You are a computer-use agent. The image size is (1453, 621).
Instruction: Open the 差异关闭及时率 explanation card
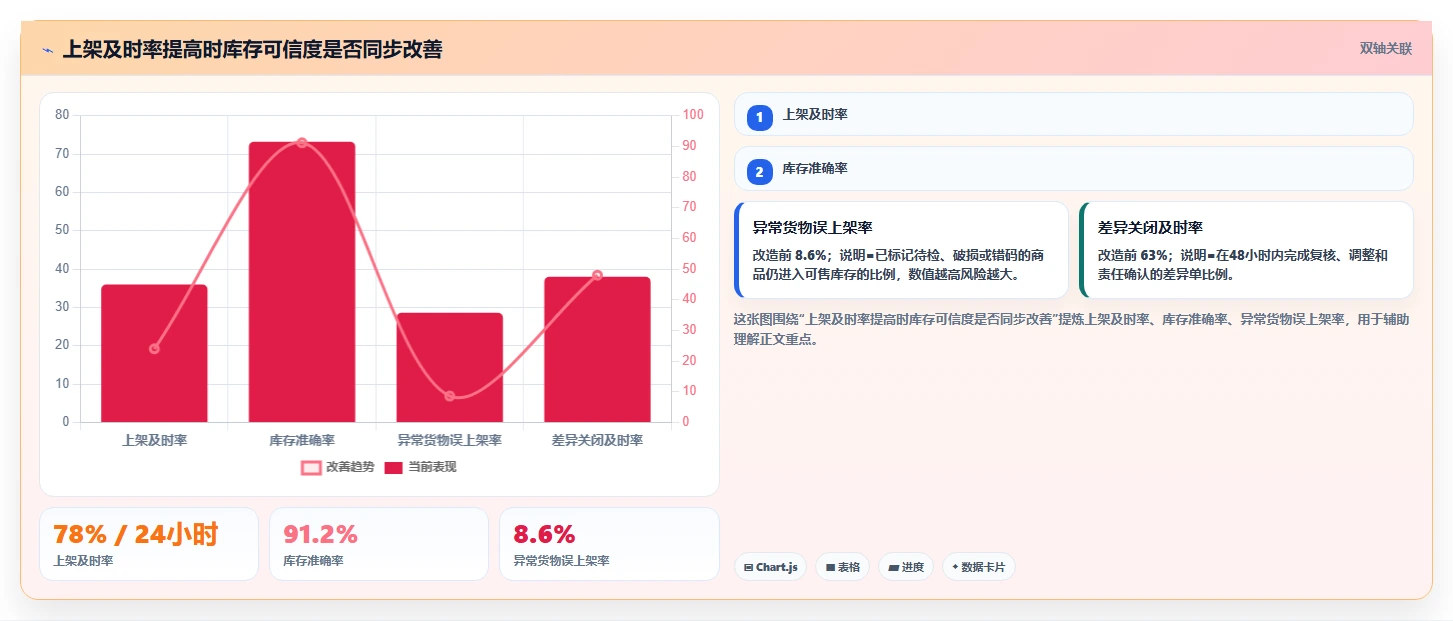pyautogui.click(x=1246, y=250)
